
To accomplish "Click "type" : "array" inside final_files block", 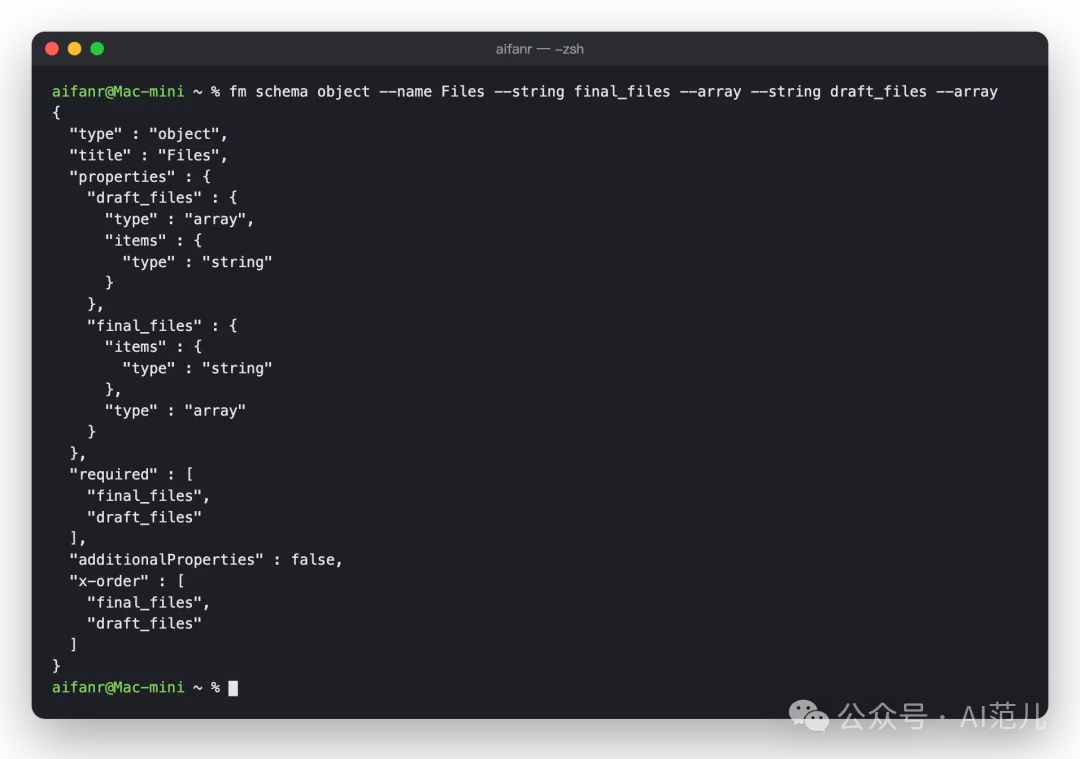I will (175, 410).
